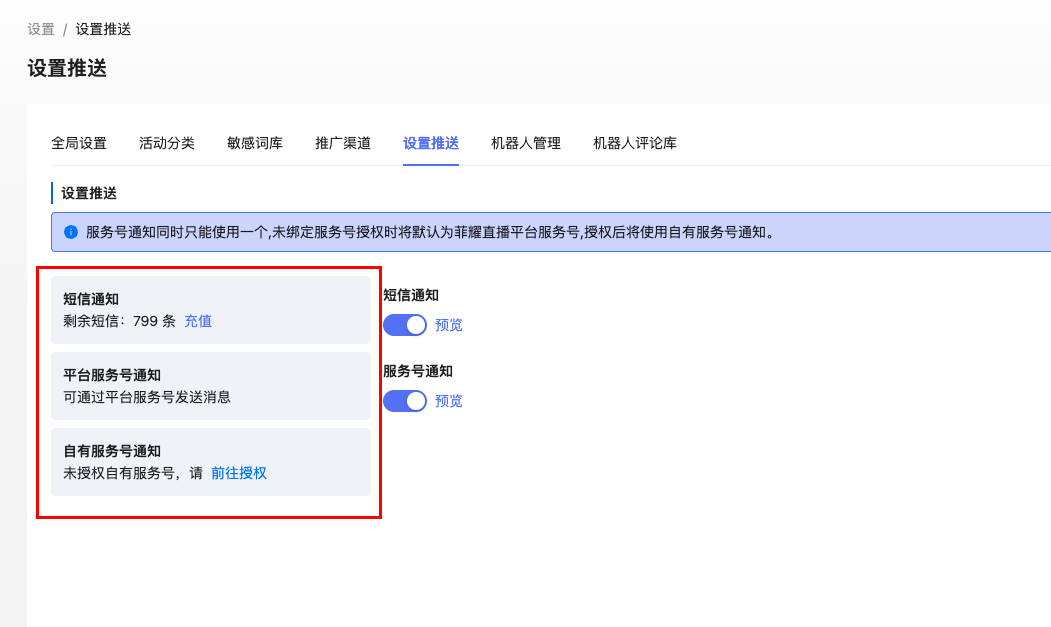Go to the 敏感词库 tab
Viewport: 1051px width, 627px height.
point(255,143)
